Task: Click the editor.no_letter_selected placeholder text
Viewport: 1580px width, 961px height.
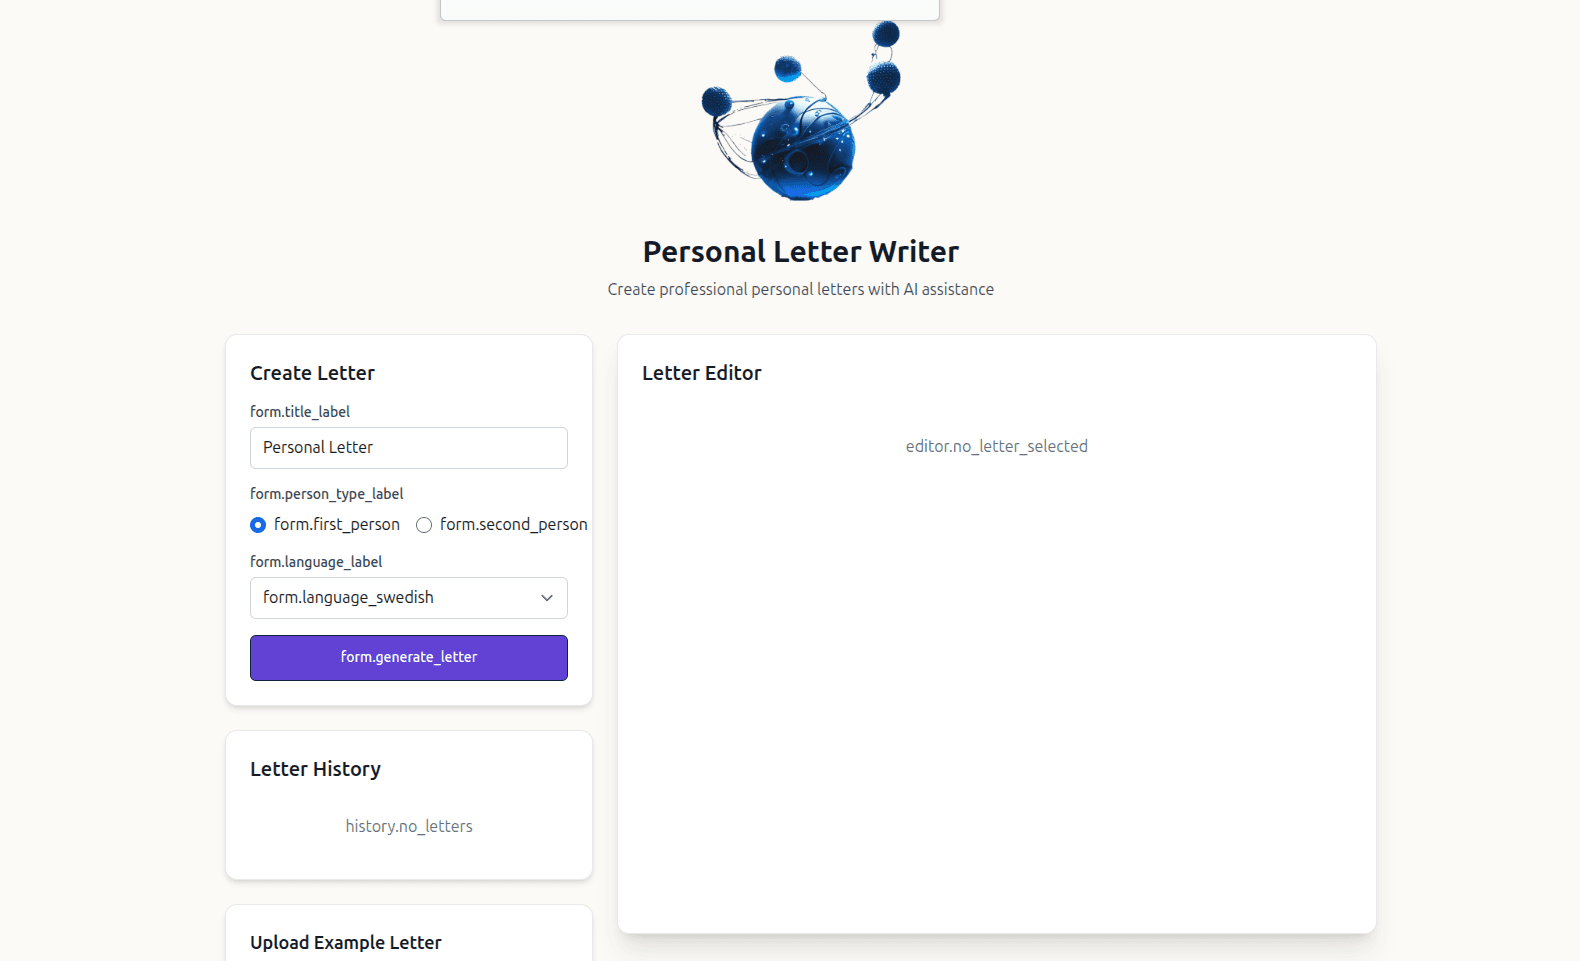Action: (997, 446)
